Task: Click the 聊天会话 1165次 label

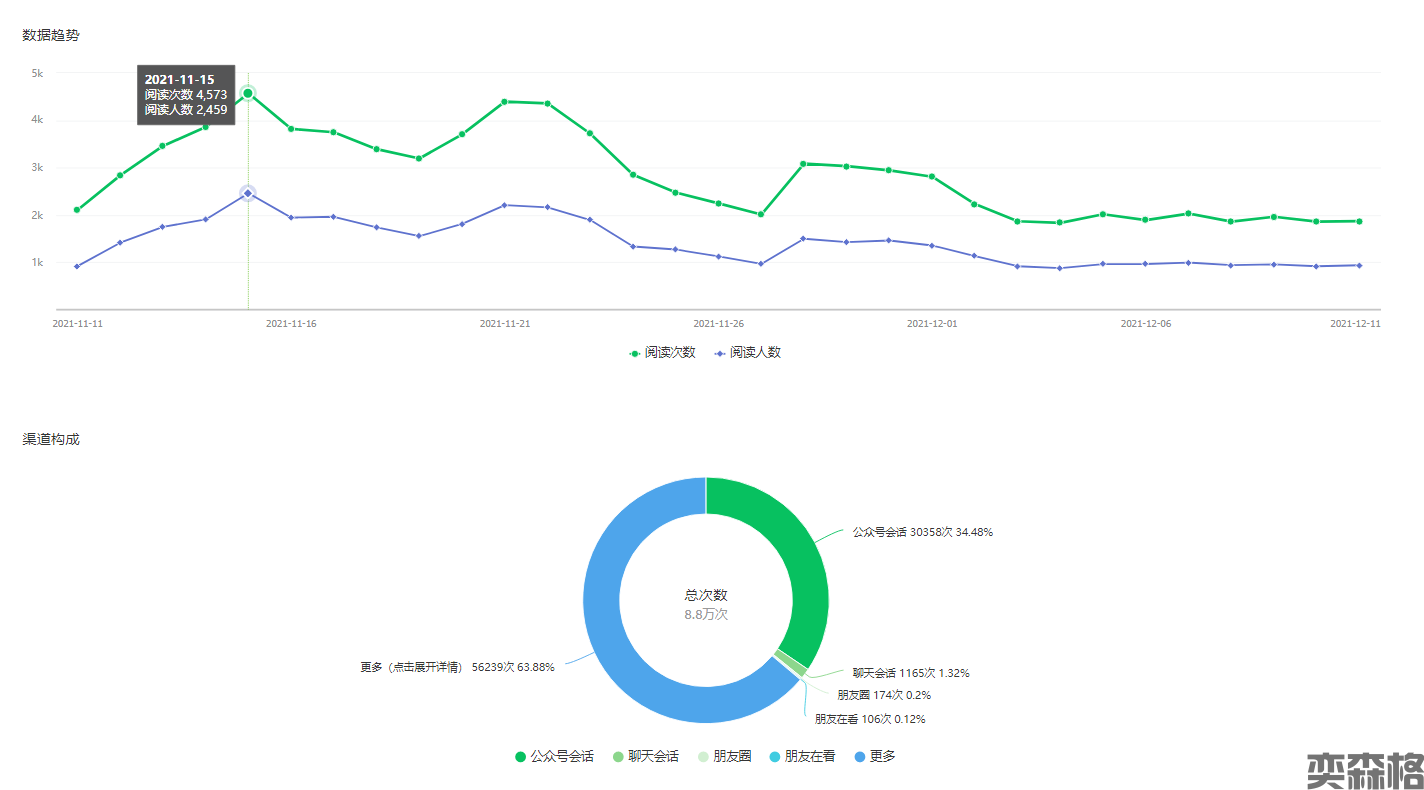Action: point(910,673)
